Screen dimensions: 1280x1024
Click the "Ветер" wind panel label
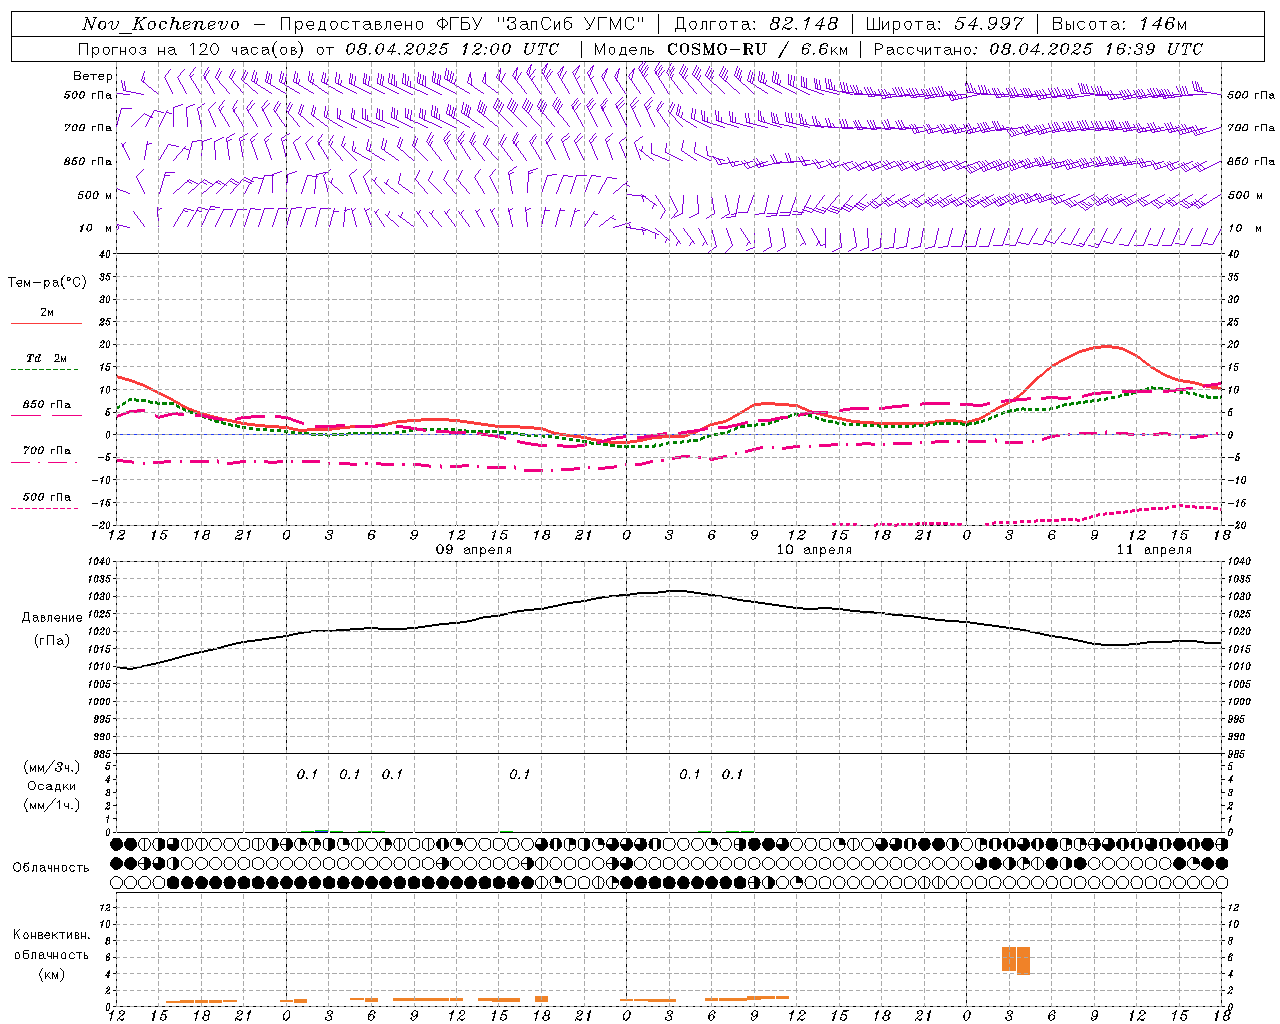[x=93, y=76]
